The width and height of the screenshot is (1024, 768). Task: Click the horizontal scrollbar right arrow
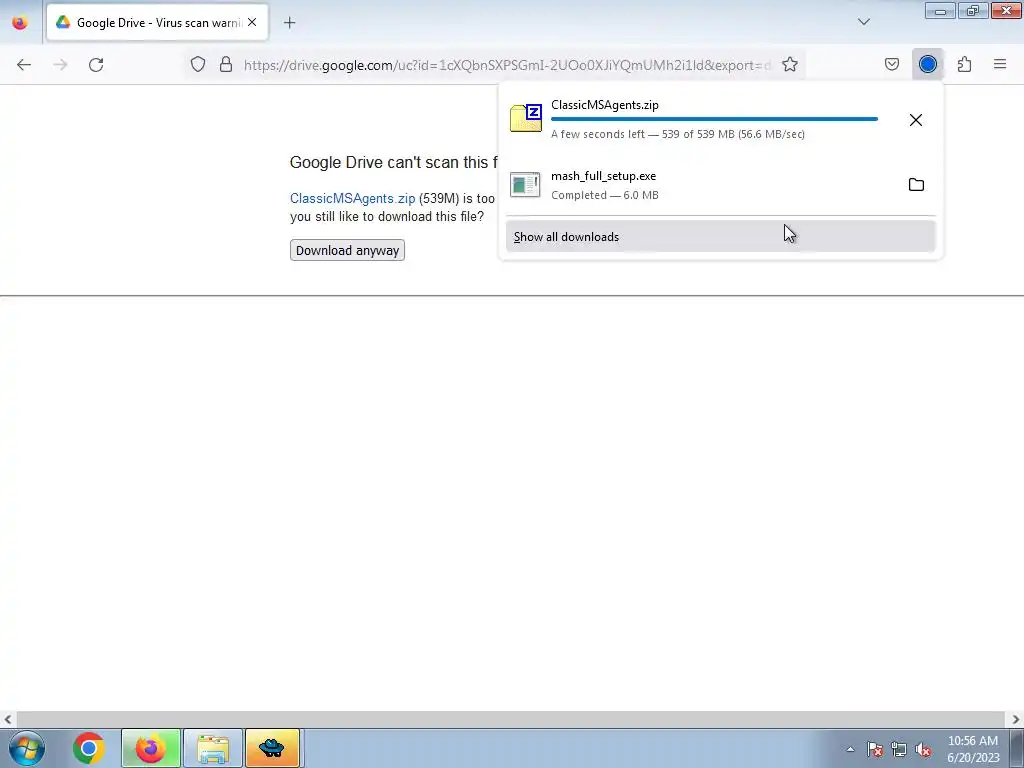[1016, 719]
